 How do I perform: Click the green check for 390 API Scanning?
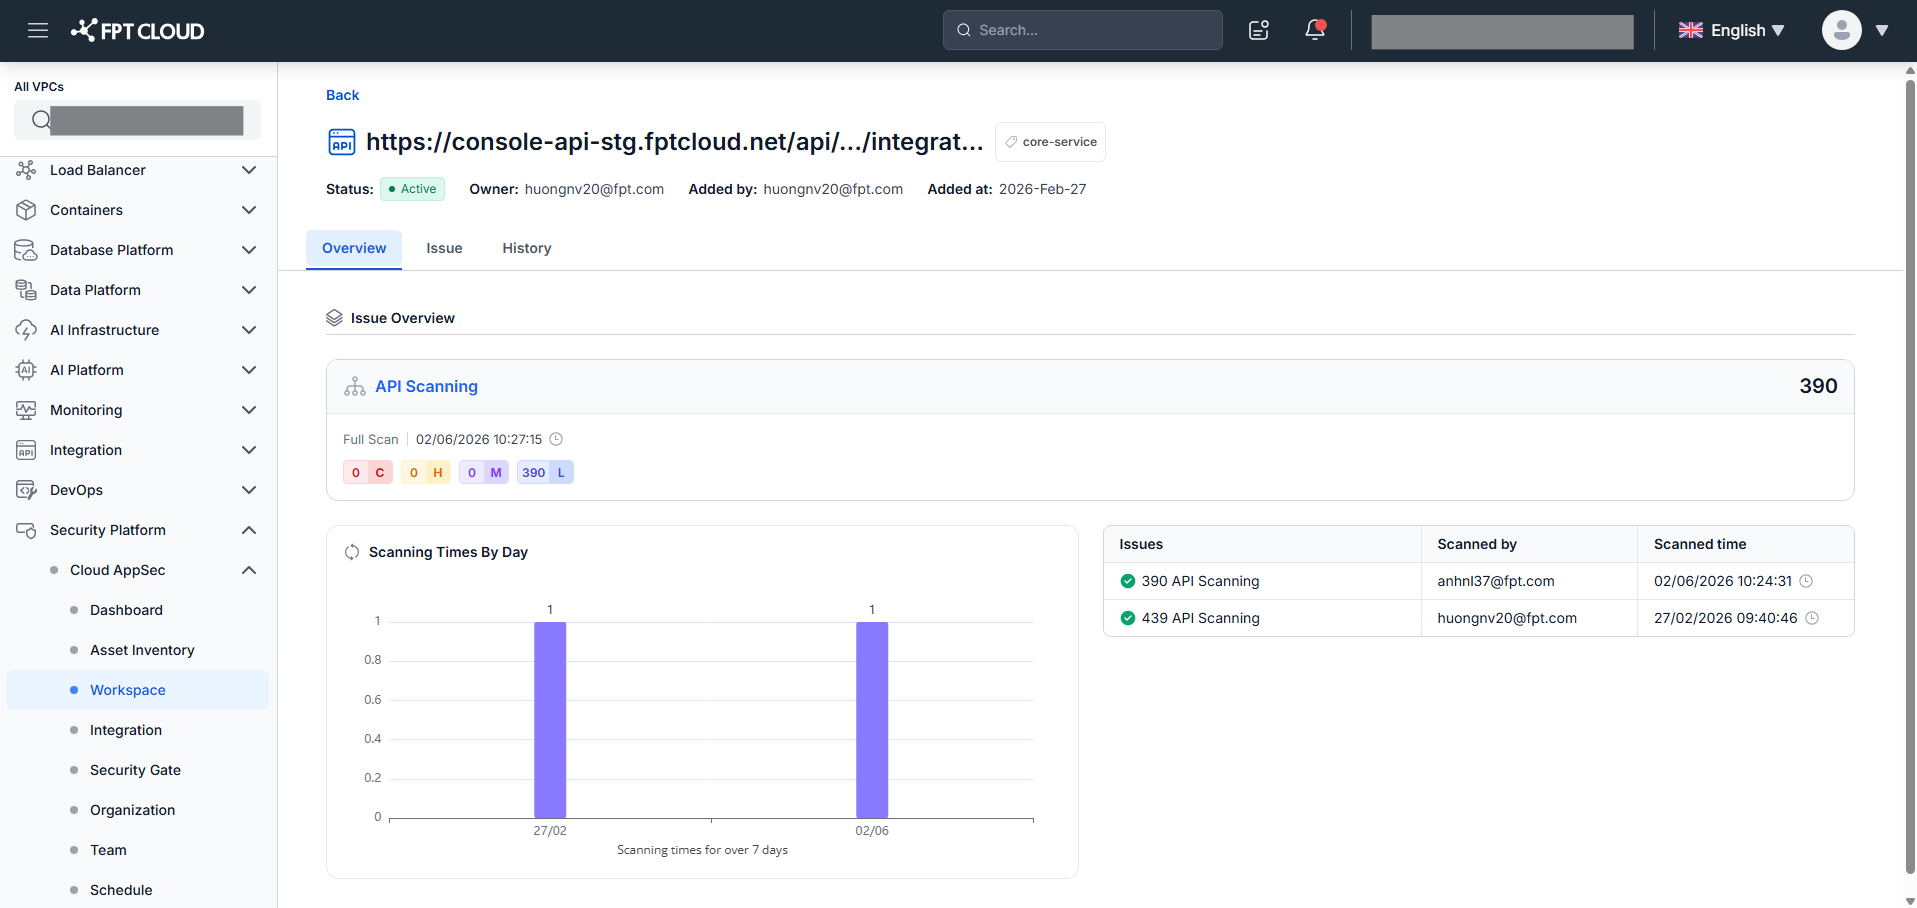point(1128,581)
